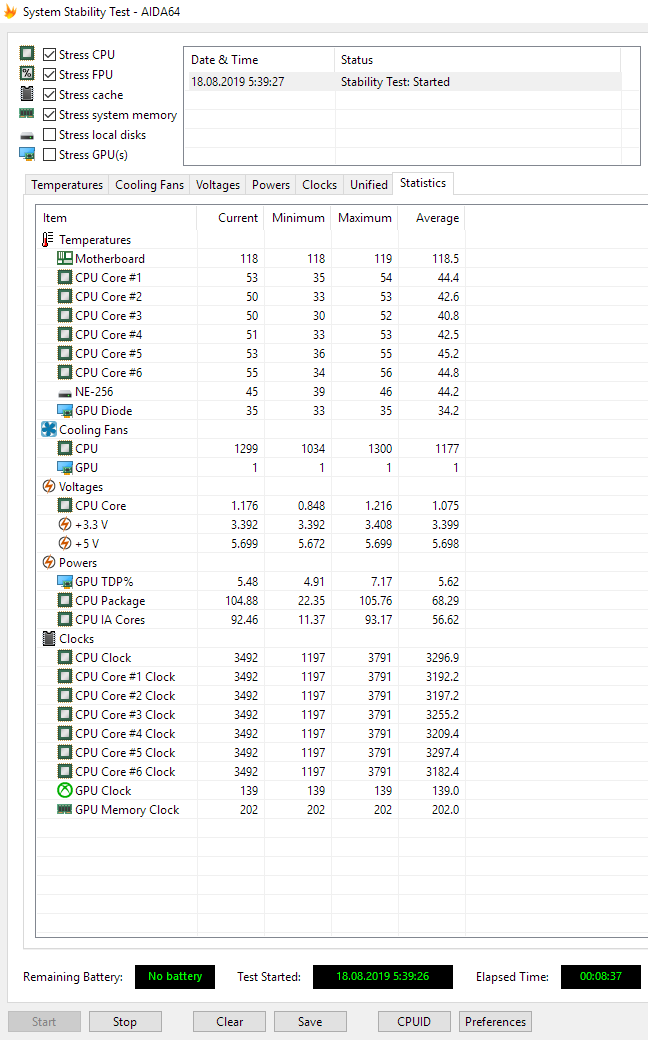Viewport: 648px width, 1040px height.
Task: Click the GPU TDP% row icon
Action: (64, 582)
